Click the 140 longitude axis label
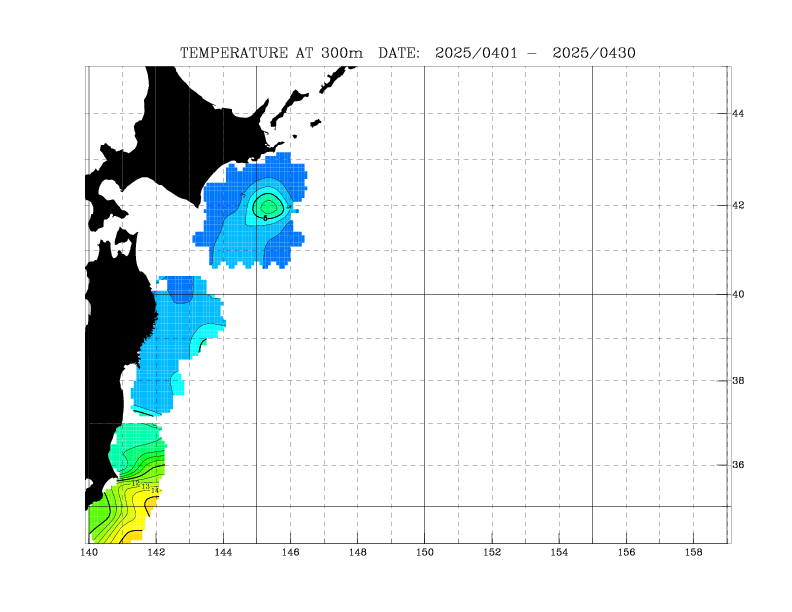This screenshot has width=792, height=612. (x=89, y=551)
